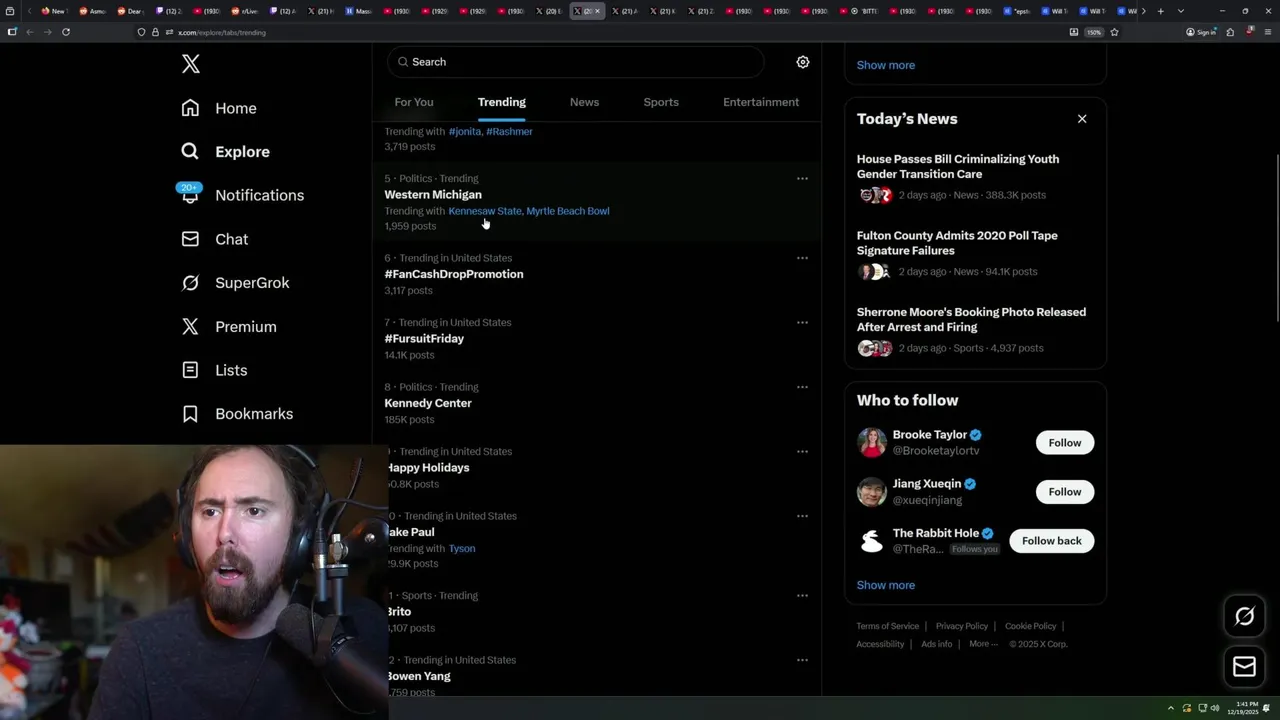The image size is (1280, 720).
Task: Select the Trending tab
Action: coord(502,102)
